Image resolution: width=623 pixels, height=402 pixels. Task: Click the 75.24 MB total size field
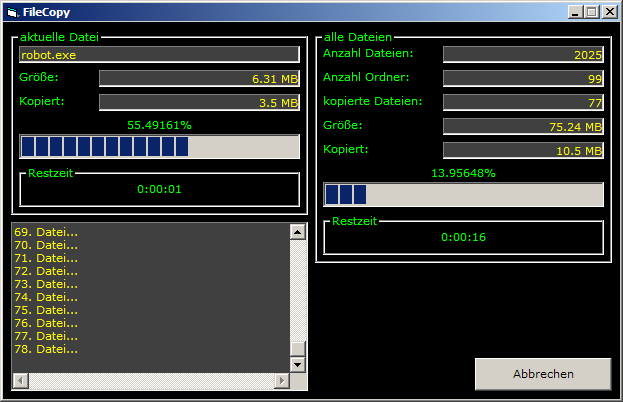coord(522,126)
